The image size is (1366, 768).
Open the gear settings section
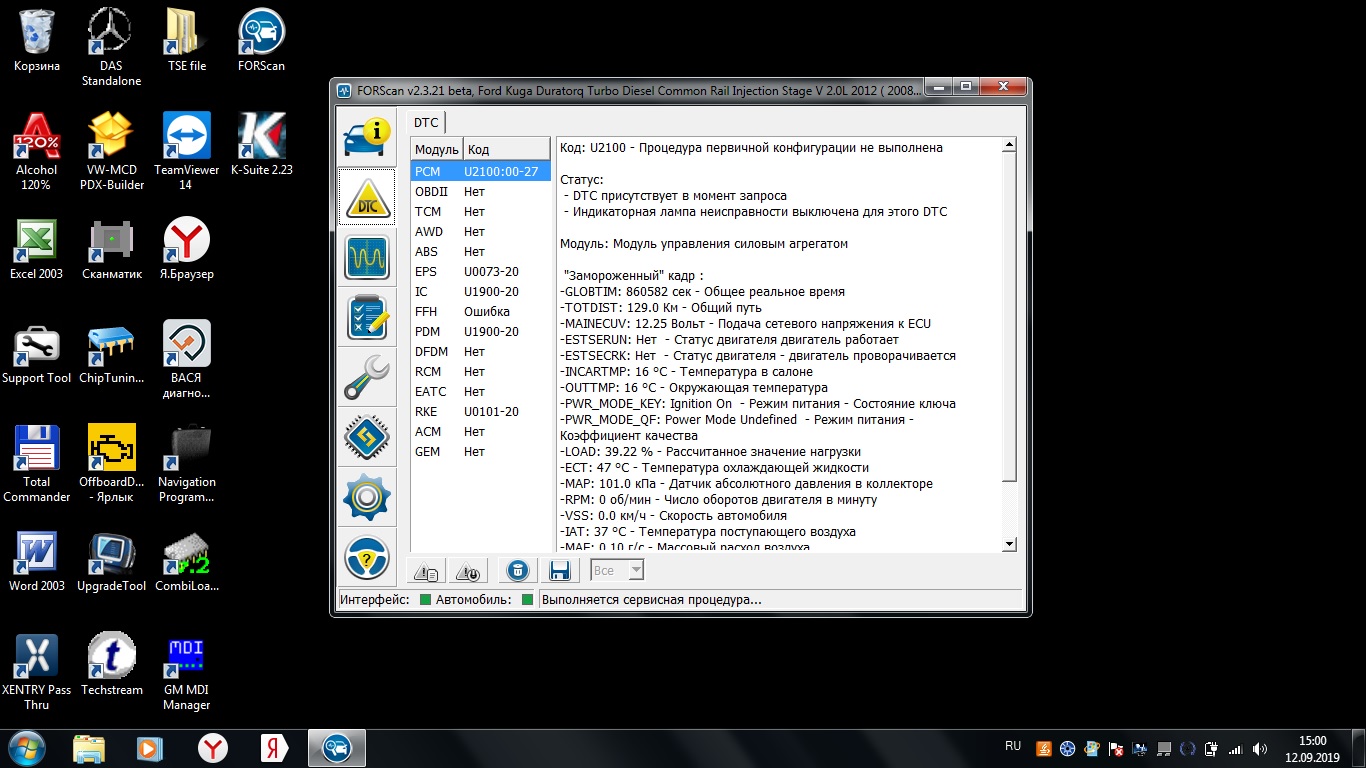(366, 498)
